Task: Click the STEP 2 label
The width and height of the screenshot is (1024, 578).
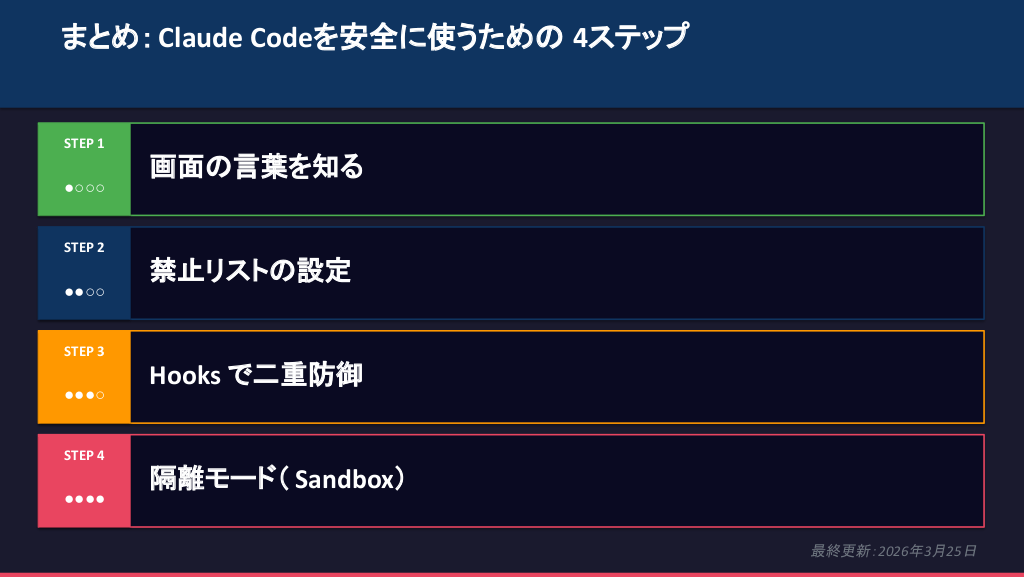Action: click(x=84, y=247)
